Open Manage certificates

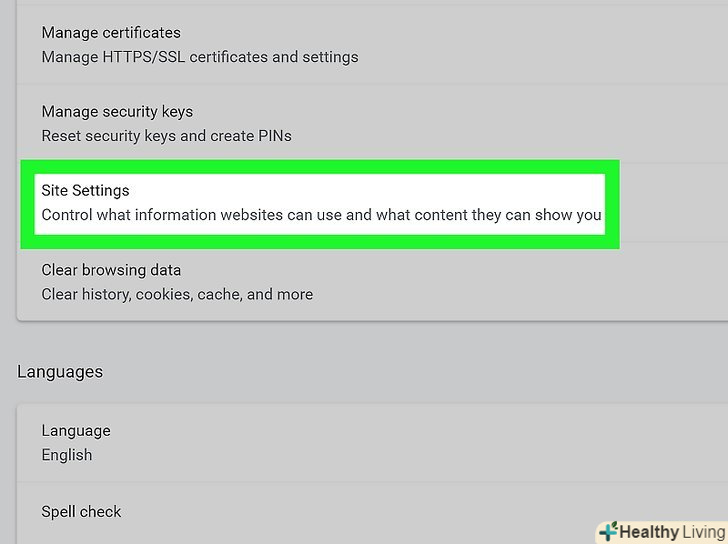coord(111,33)
